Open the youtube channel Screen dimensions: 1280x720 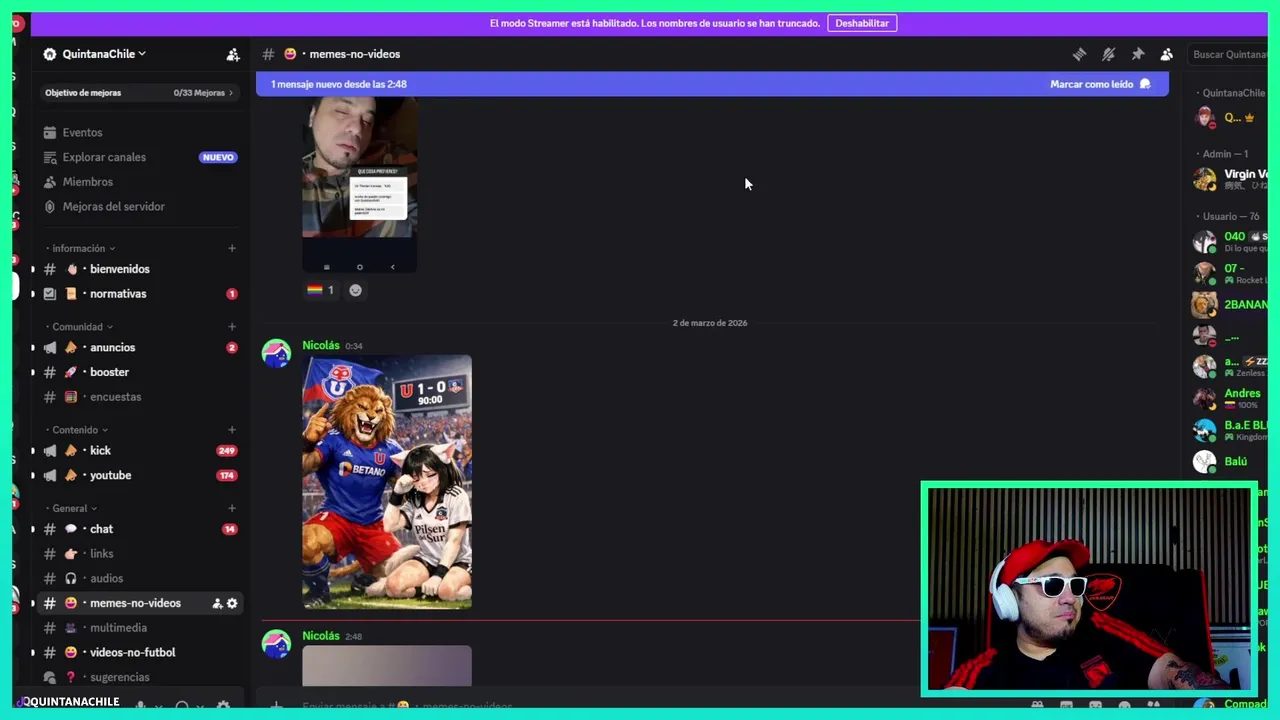[139, 476]
